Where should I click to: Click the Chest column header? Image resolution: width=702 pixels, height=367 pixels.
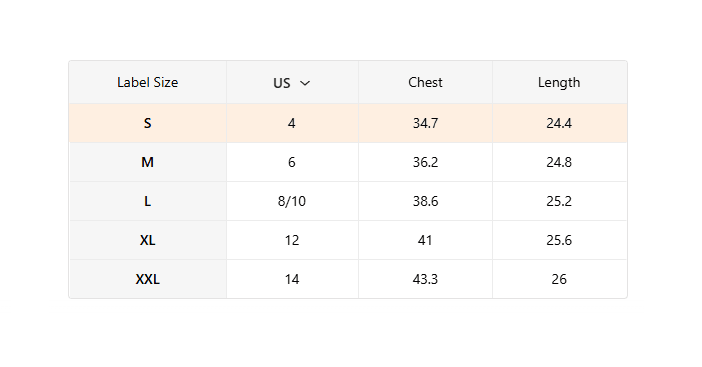click(x=425, y=82)
